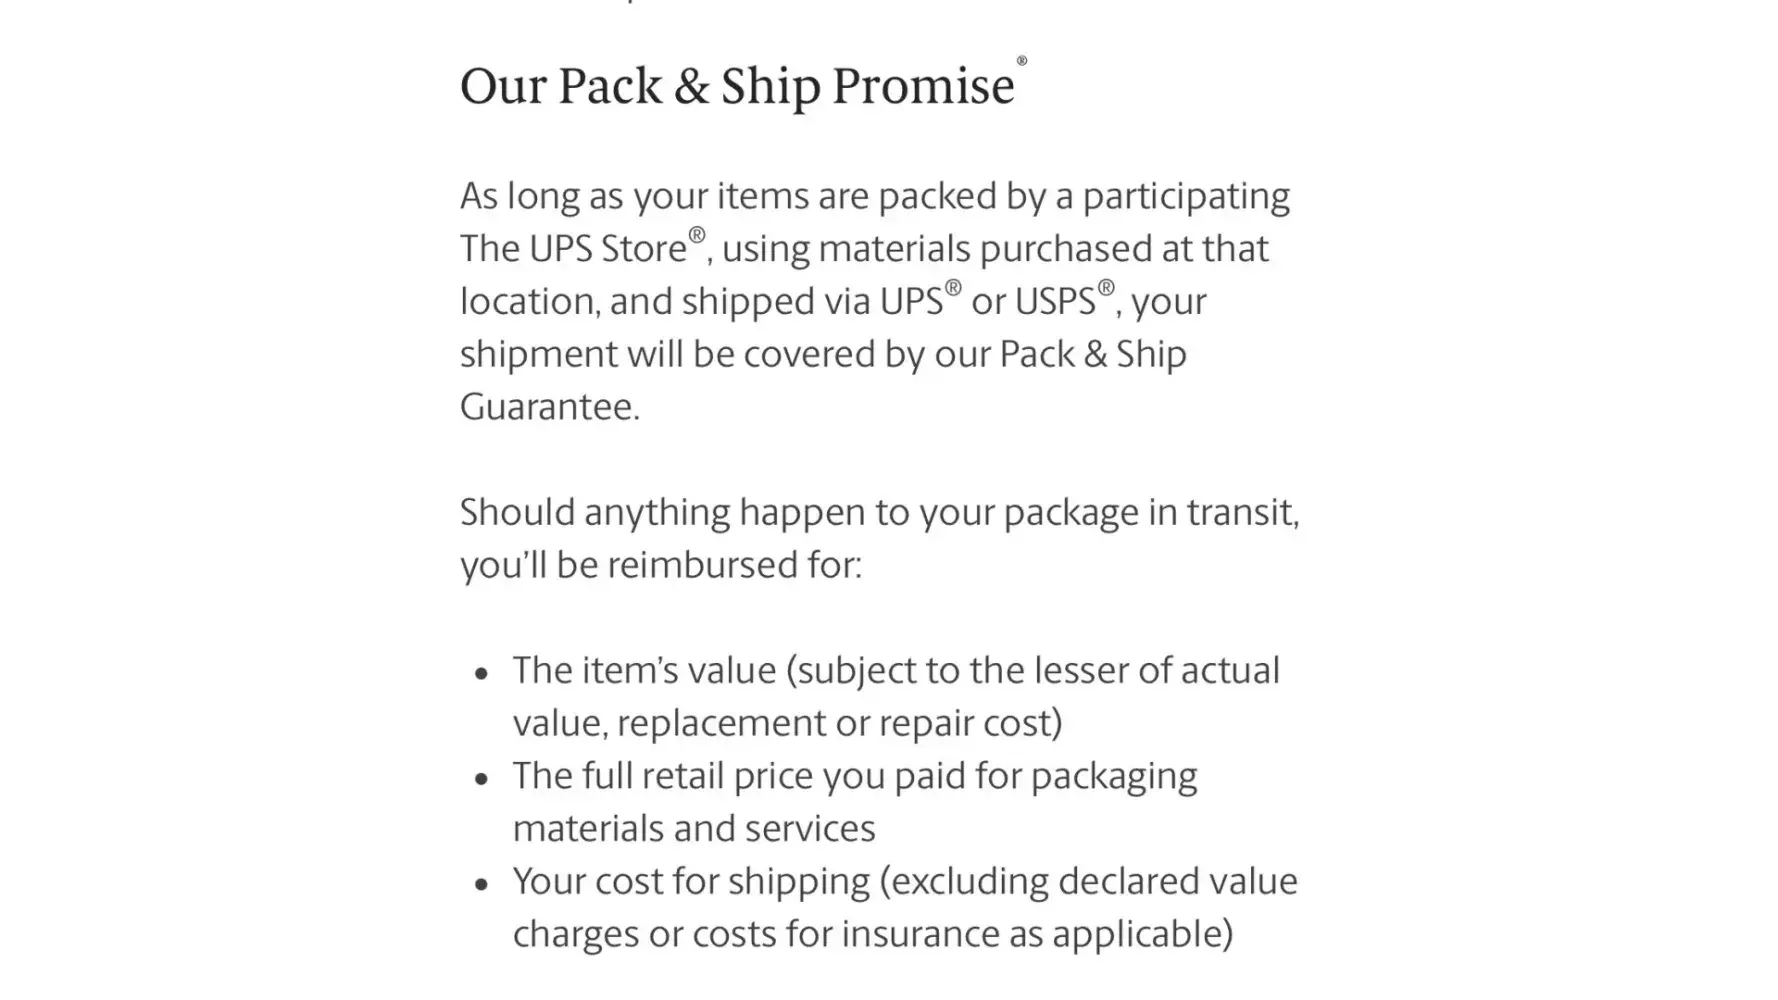Click the registered symbol after "USPS"
1778x1000 pixels.
pos(1105,288)
